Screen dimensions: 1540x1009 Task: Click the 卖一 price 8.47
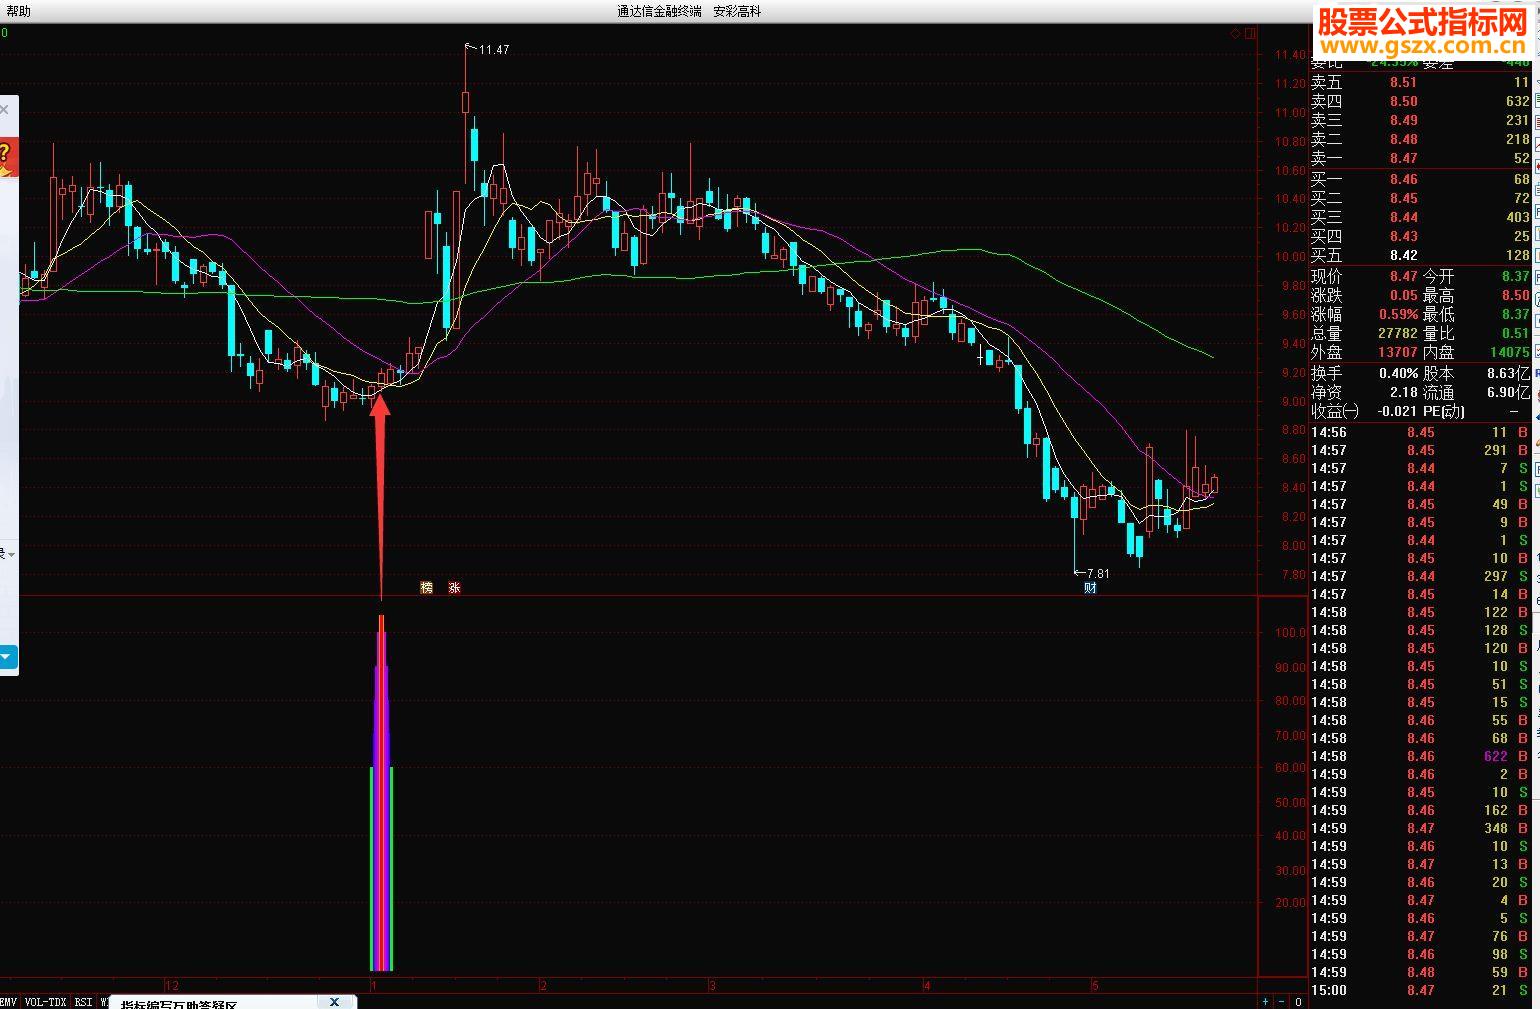coord(1403,158)
